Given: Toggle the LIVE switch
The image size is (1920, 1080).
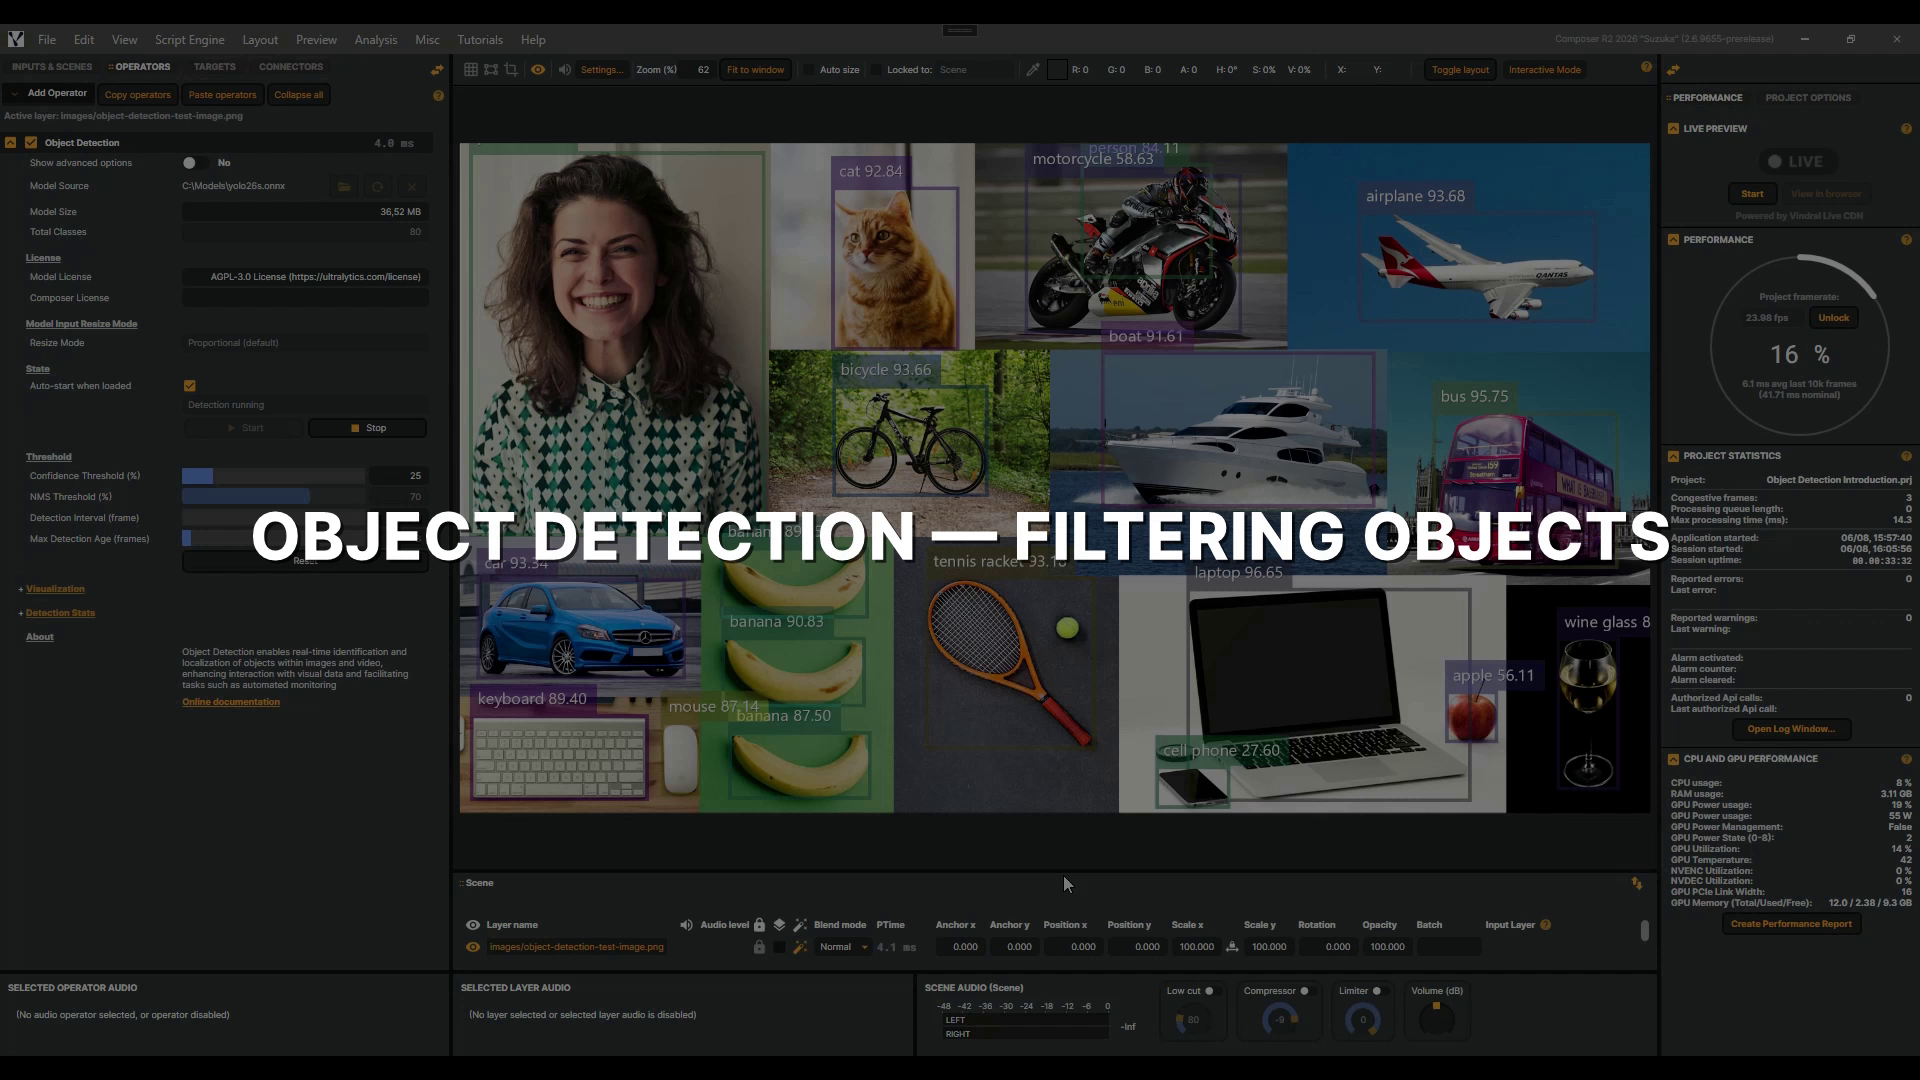Looking at the screenshot, I should (1774, 162).
